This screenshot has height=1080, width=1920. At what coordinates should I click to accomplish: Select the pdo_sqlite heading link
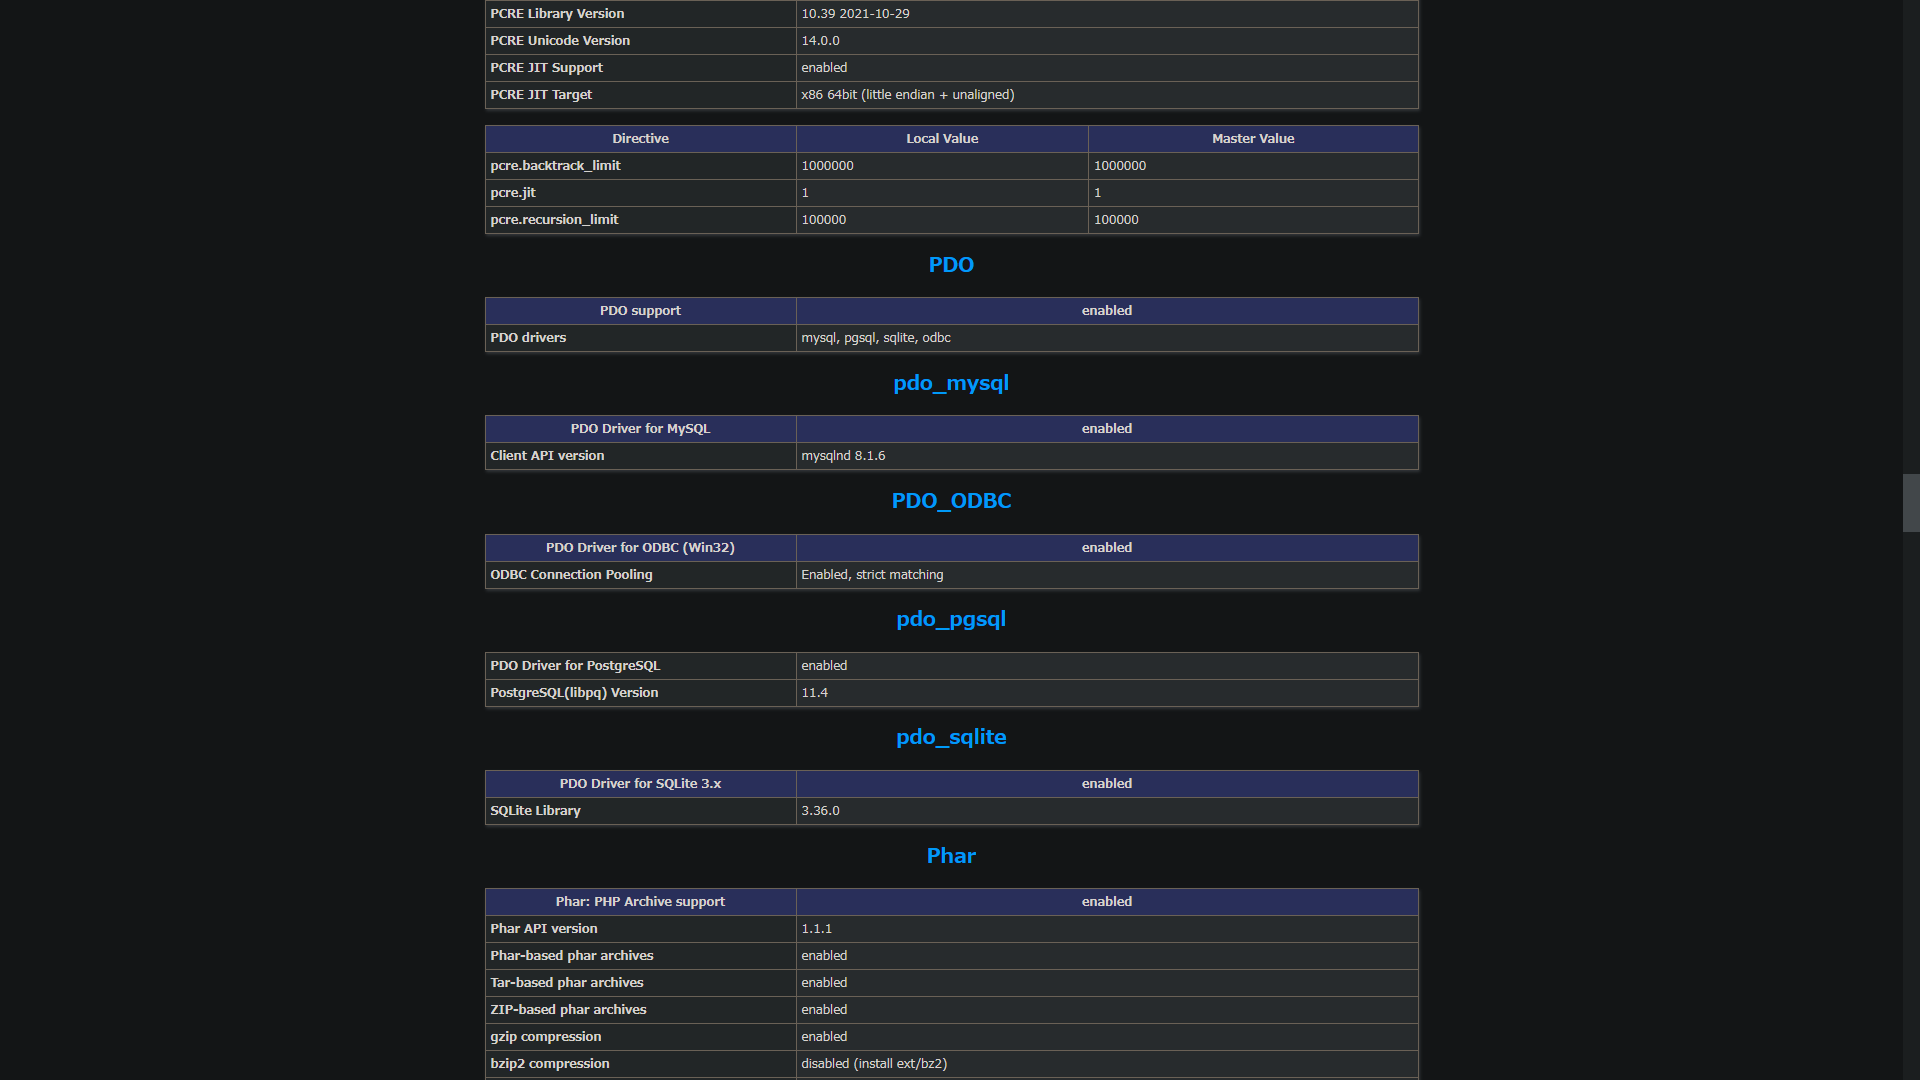pyautogui.click(x=950, y=737)
